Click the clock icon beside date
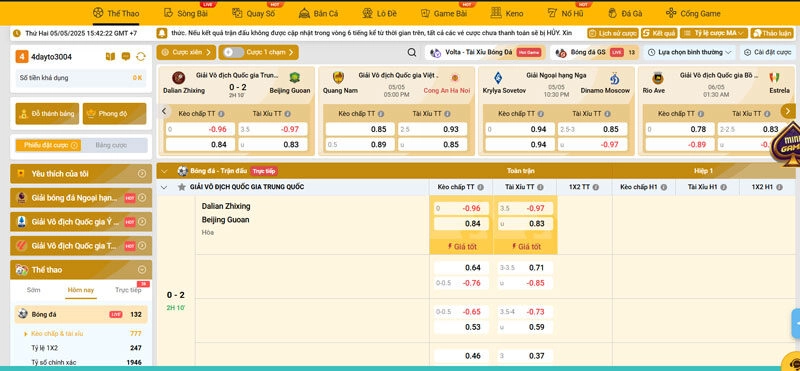The height and width of the screenshot is (371, 800). click(16, 33)
